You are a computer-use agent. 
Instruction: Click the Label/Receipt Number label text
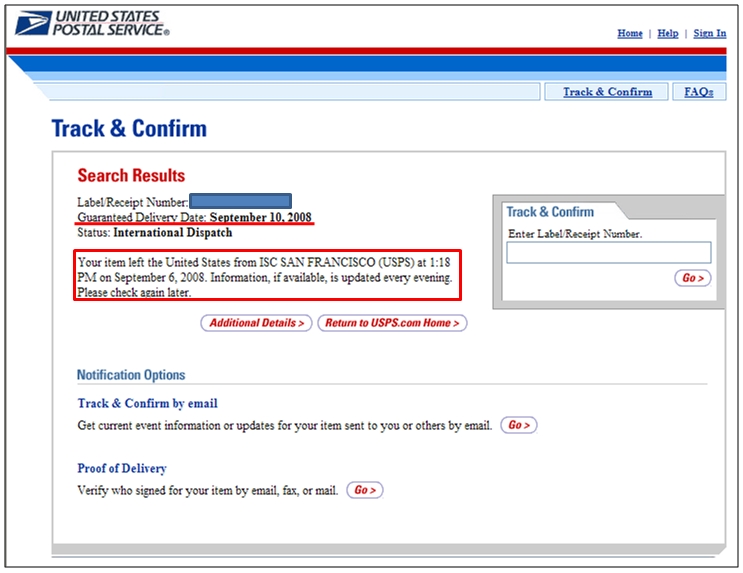(x=133, y=202)
